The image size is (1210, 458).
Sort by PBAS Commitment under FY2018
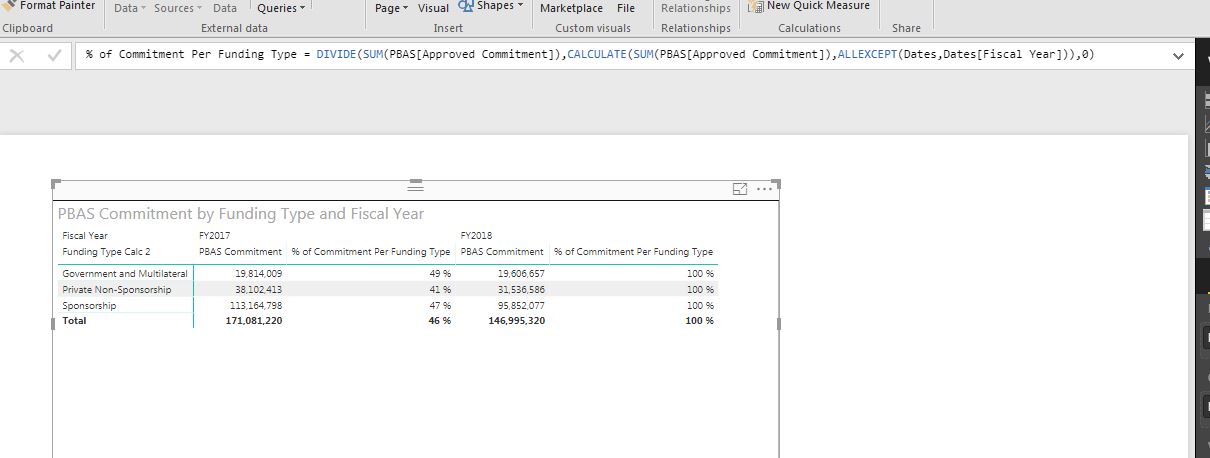pyautogui.click(x=502, y=252)
